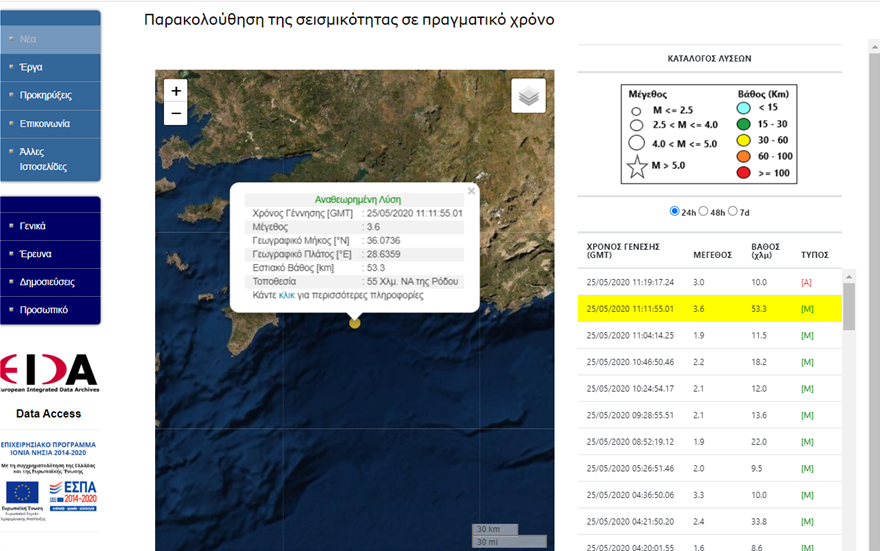Click the ΕΣΠΑ 2014-2020 logo
880x551 pixels.
click(74, 496)
